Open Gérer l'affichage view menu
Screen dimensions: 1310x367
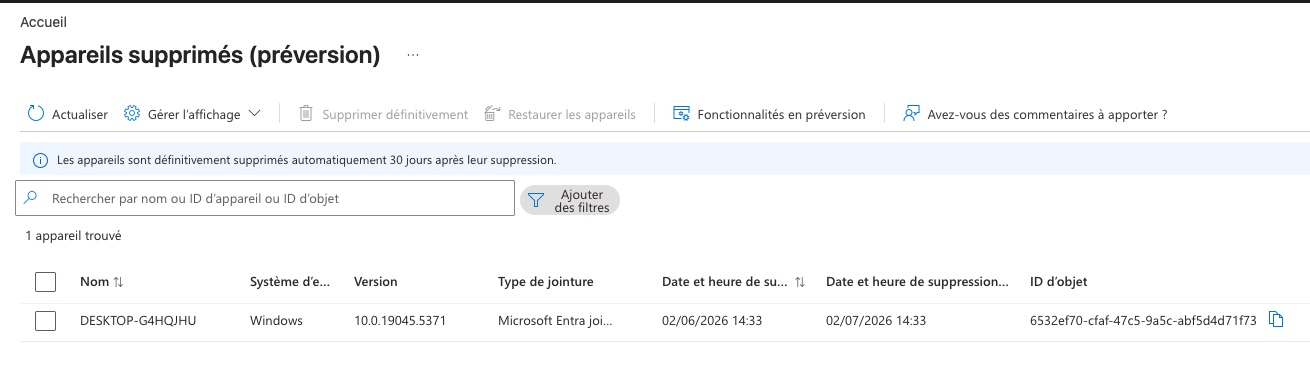tap(192, 114)
